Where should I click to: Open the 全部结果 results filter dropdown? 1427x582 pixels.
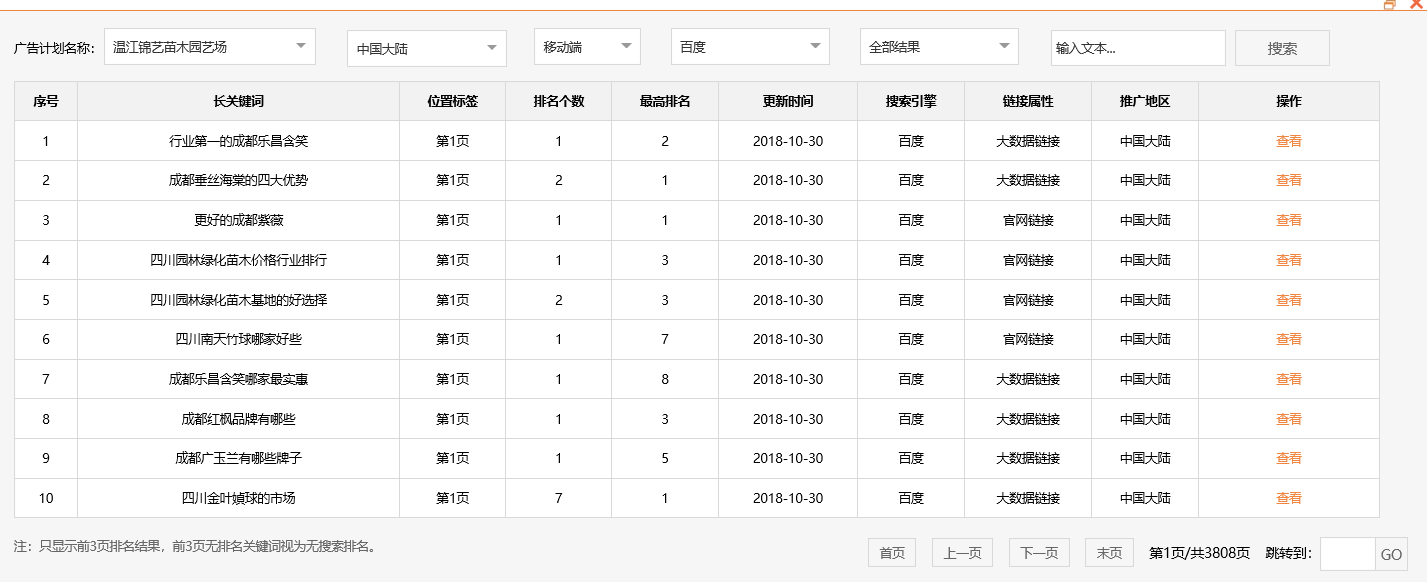pos(938,46)
